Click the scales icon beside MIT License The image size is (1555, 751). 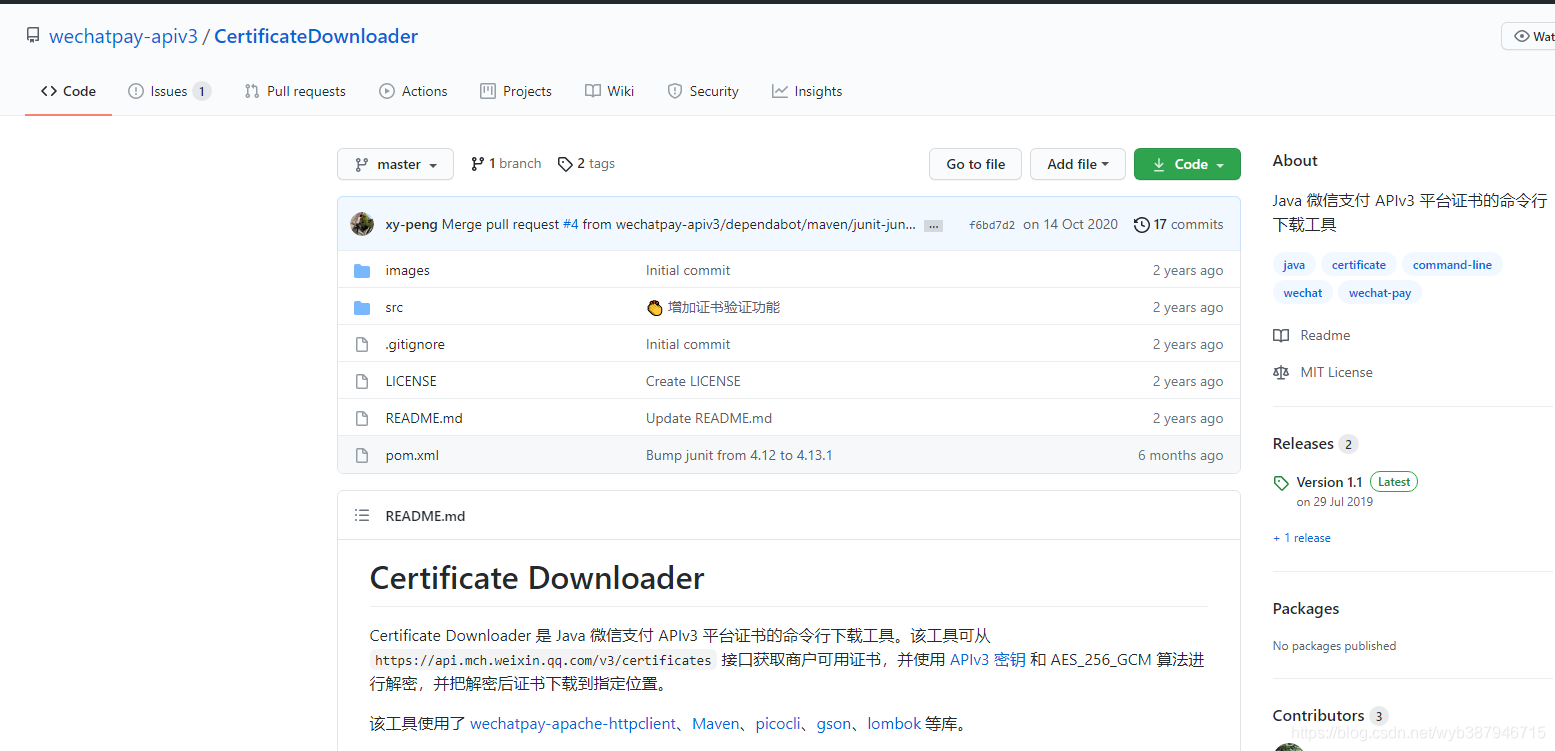[1281, 373]
